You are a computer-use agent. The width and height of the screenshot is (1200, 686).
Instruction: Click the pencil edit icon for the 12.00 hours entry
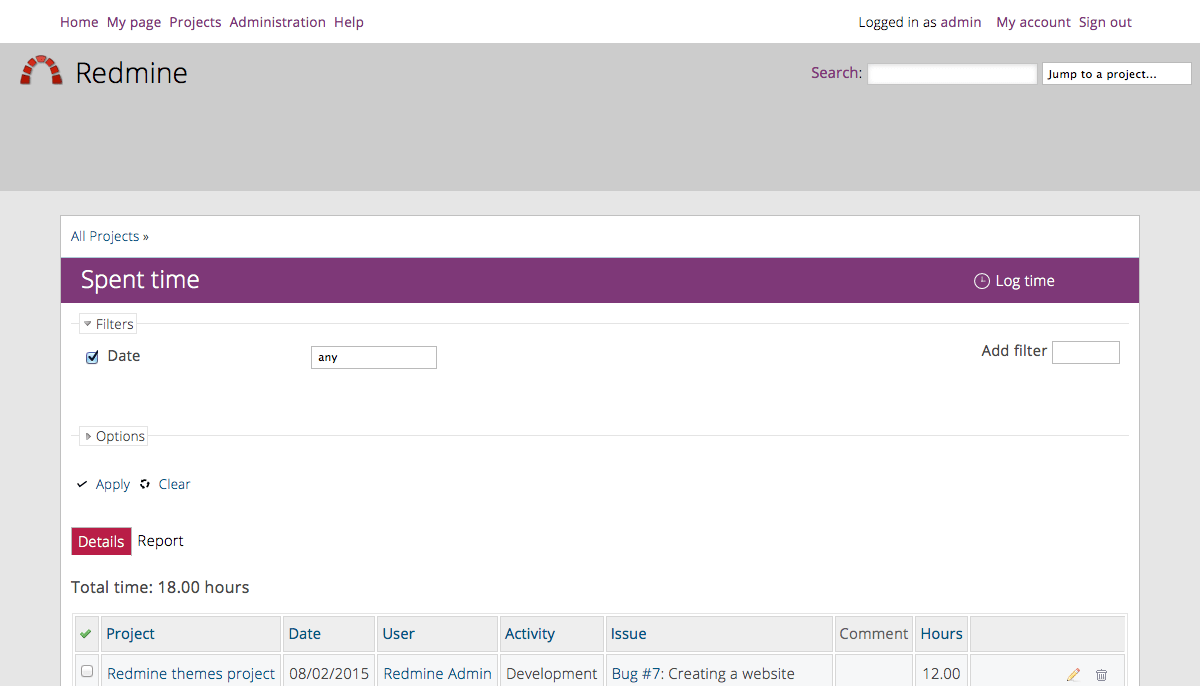(1073, 675)
